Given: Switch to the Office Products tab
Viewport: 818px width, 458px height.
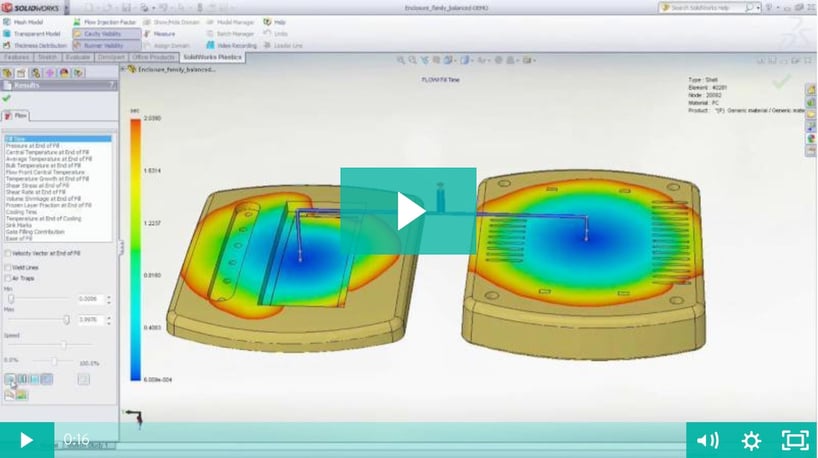Looking at the screenshot, I should click(x=153, y=57).
